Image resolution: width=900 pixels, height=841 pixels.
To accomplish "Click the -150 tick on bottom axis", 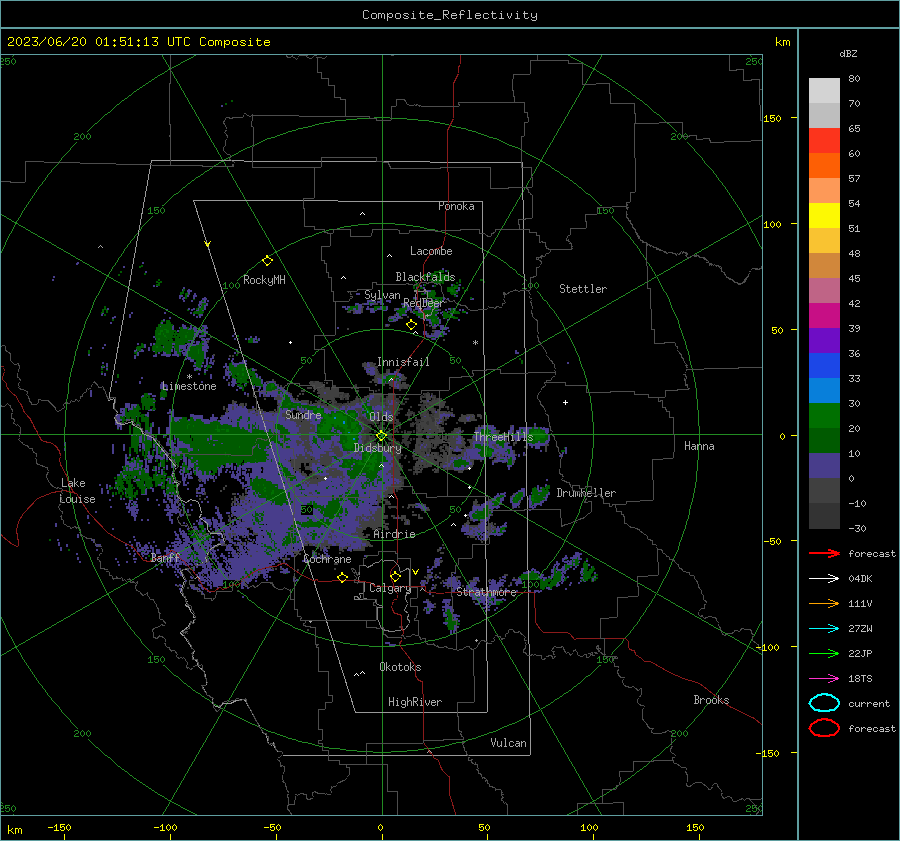I will pyautogui.click(x=59, y=827).
